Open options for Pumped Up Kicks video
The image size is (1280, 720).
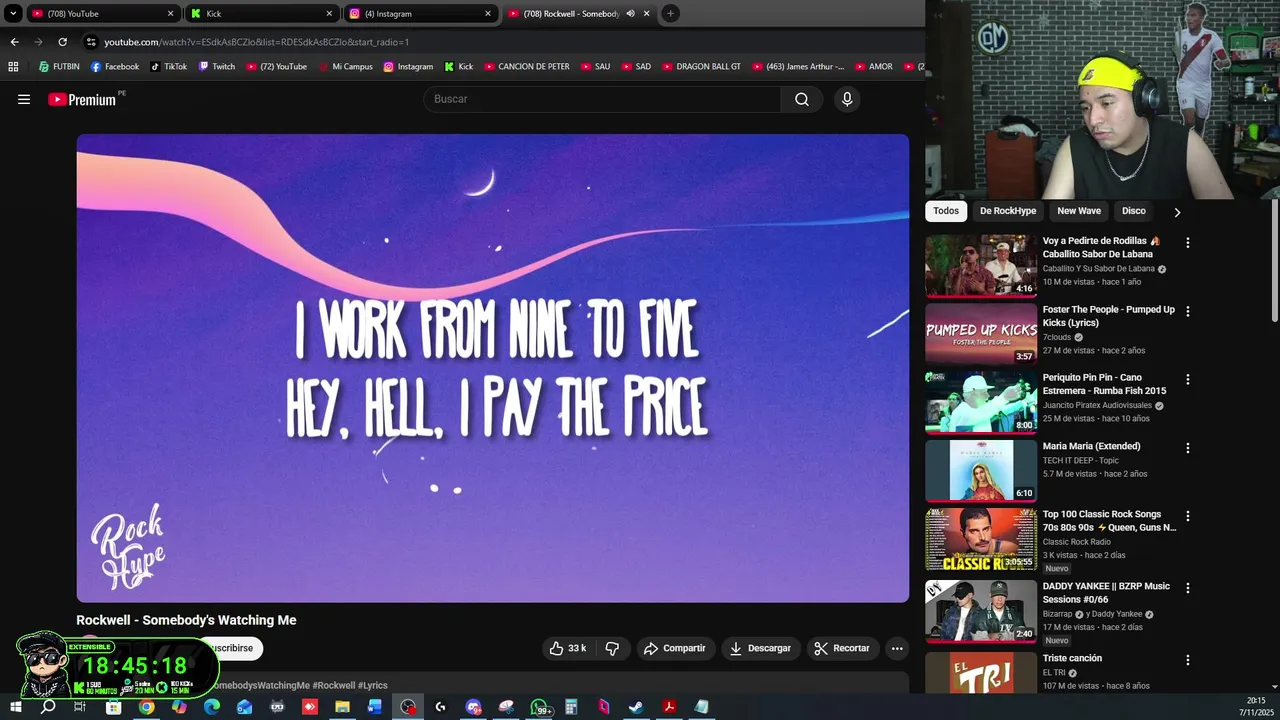click(1188, 311)
